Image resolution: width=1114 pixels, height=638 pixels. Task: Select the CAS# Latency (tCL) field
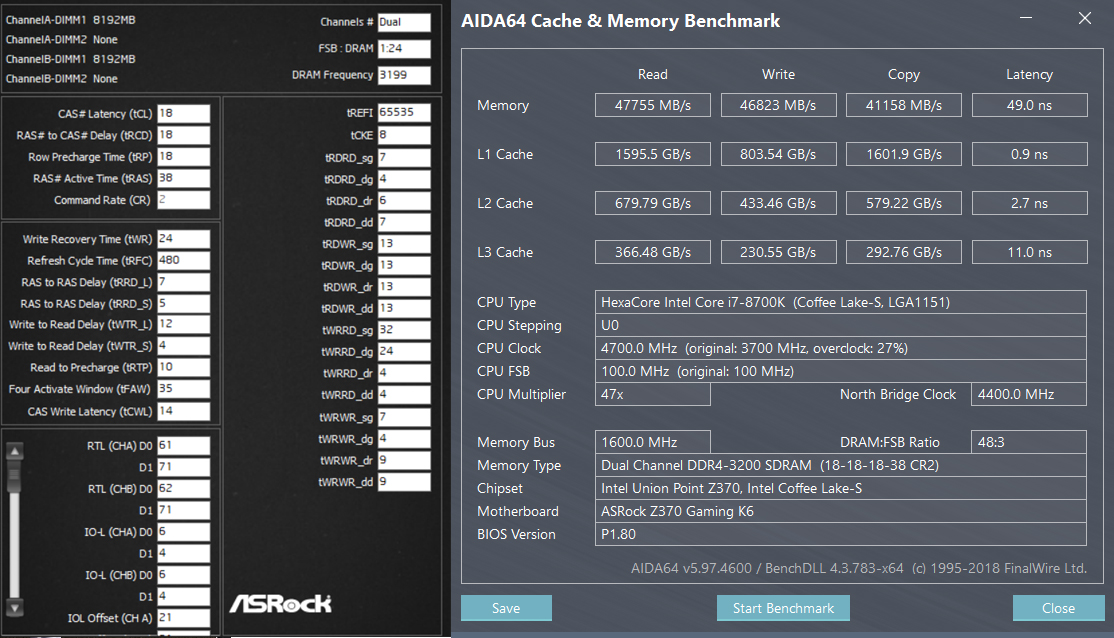click(x=183, y=114)
